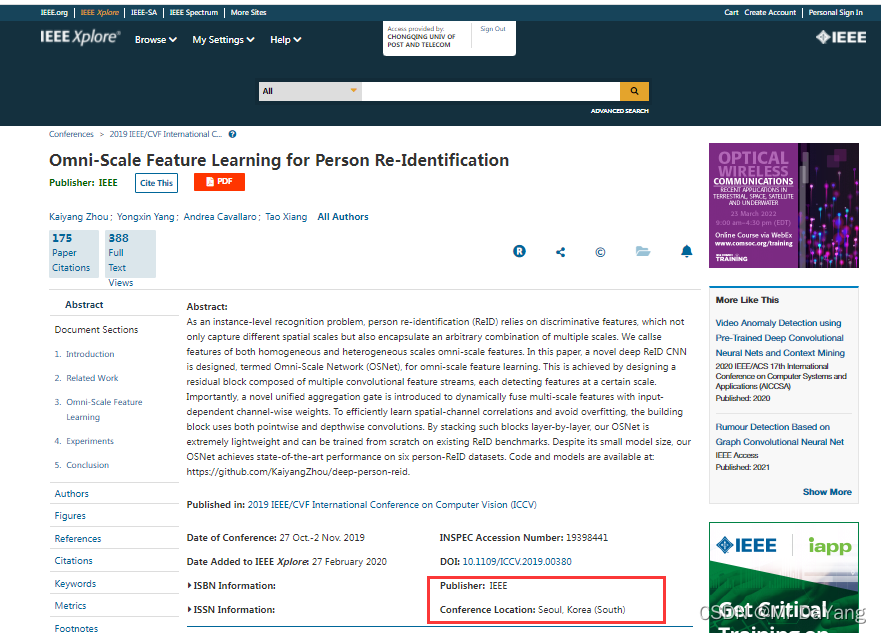Open the Keywords tab

pyautogui.click(x=75, y=584)
